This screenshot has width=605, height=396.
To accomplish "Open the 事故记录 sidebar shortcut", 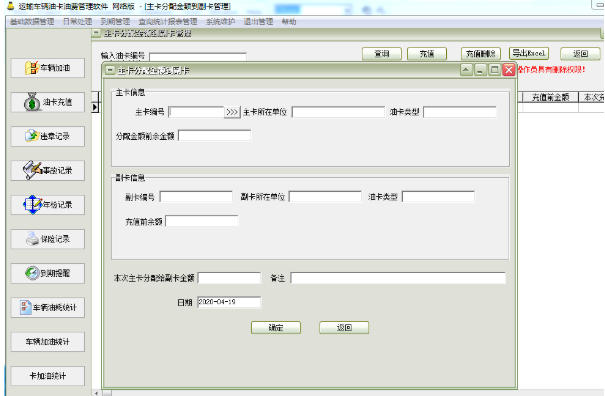I will click(48, 171).
